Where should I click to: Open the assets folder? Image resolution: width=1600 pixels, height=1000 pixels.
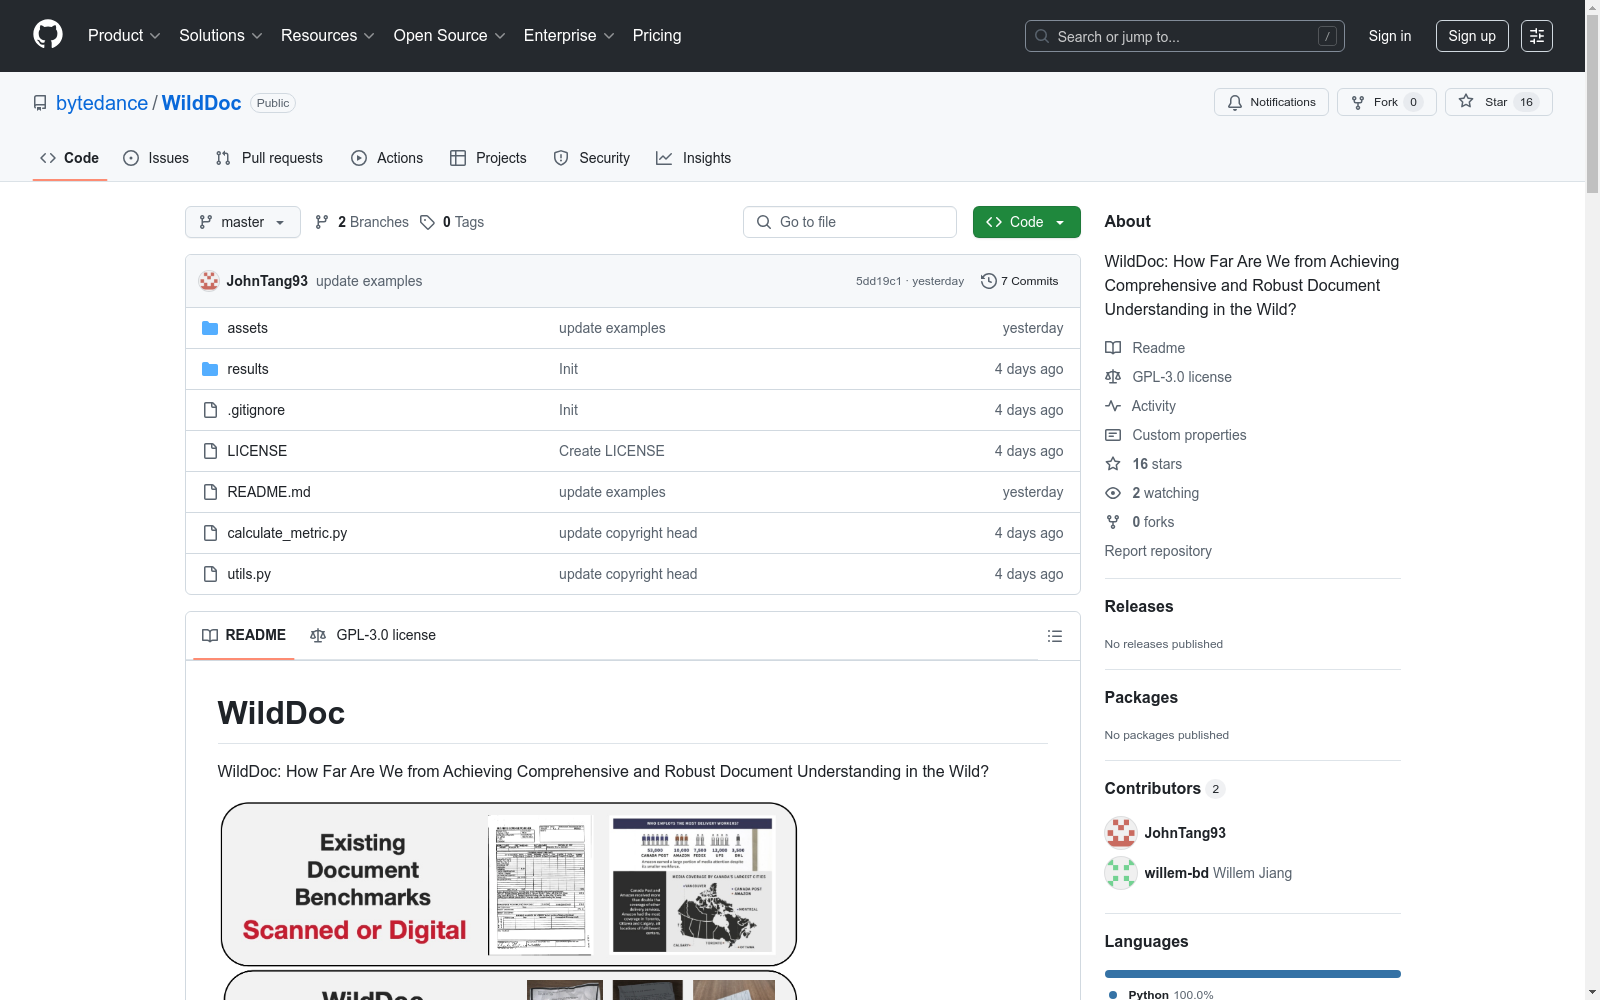[x=247, y=328]
